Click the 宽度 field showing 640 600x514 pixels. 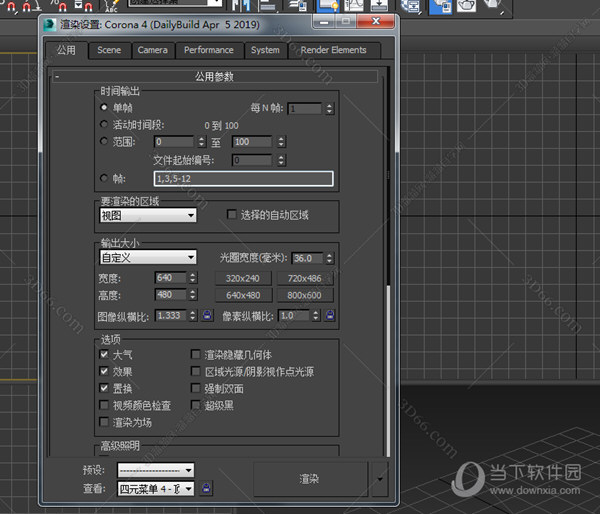tap(171, 278)
